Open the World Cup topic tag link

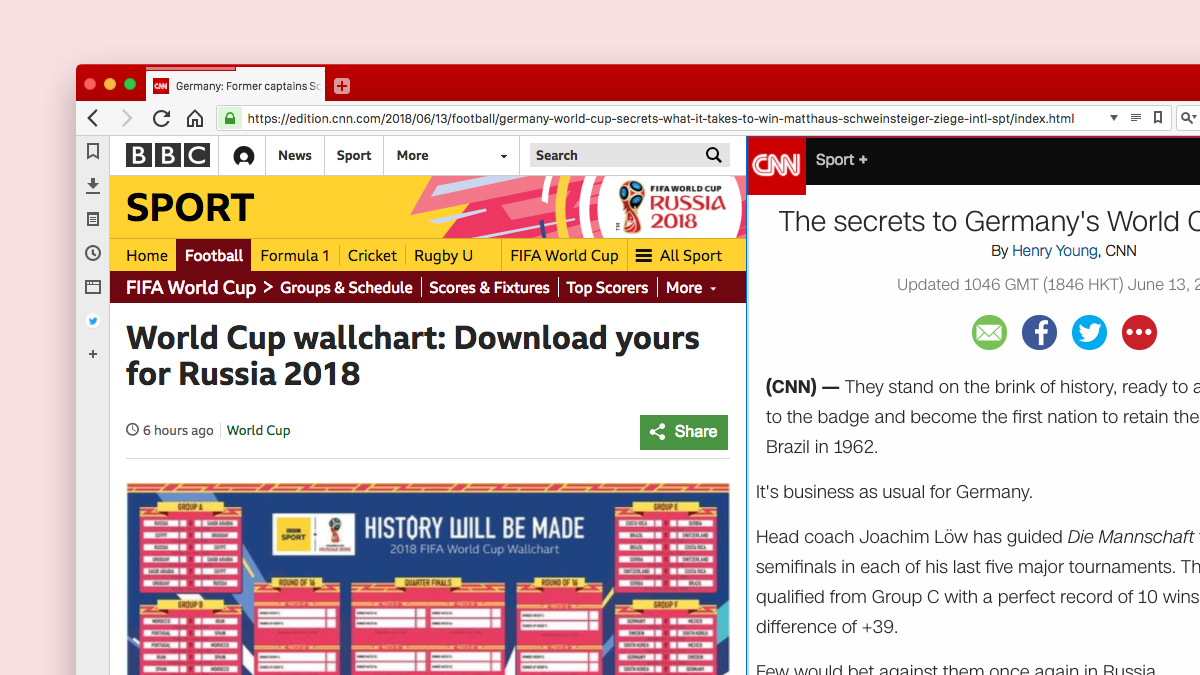(258, 431)
